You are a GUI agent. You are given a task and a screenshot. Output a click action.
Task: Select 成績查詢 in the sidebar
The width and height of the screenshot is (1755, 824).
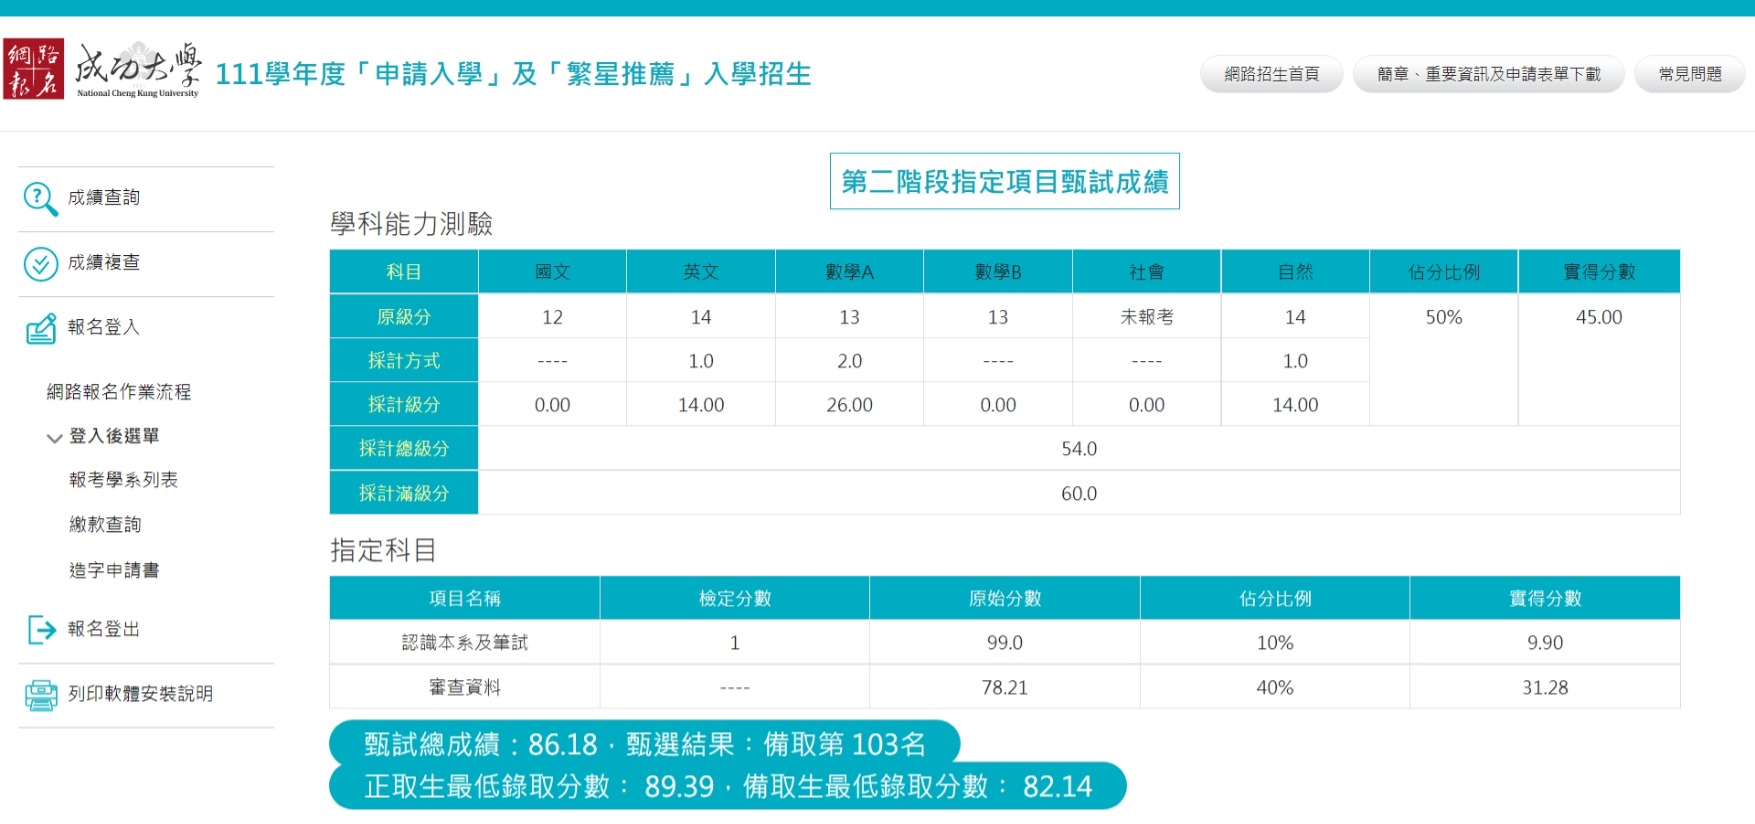point(104,198)
